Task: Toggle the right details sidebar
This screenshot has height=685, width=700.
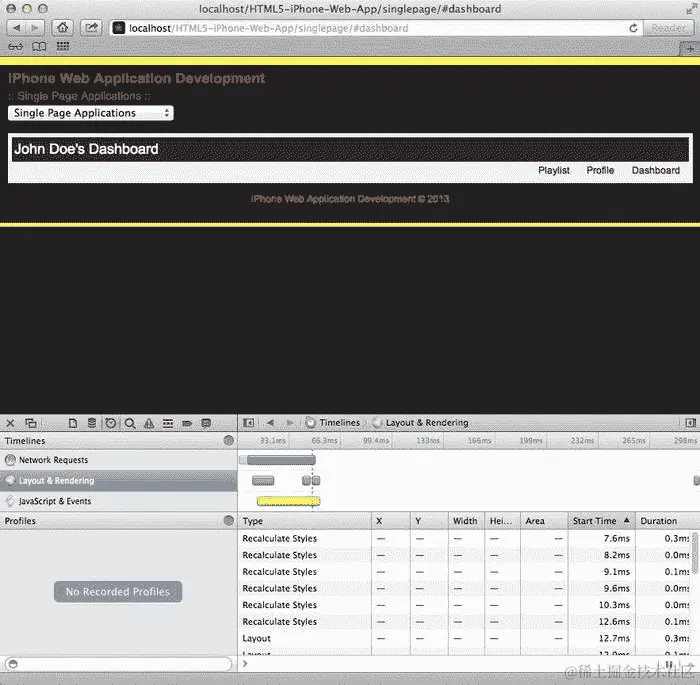Action: (x=690, y=422)
